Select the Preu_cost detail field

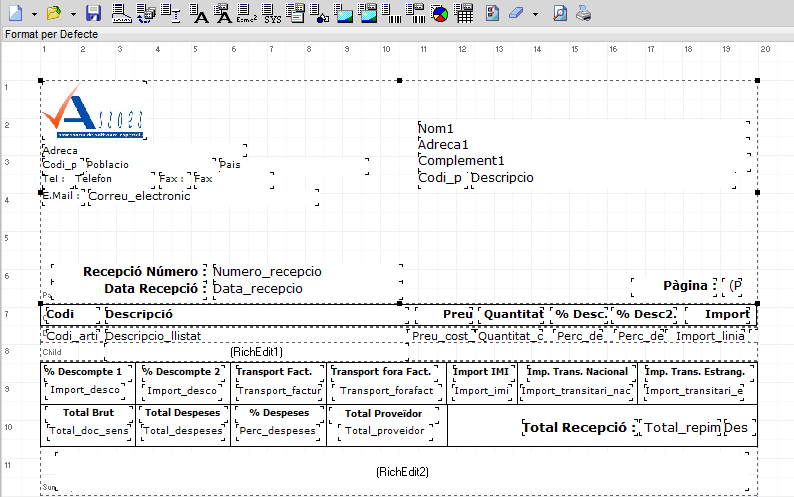(x=442, y=336)
